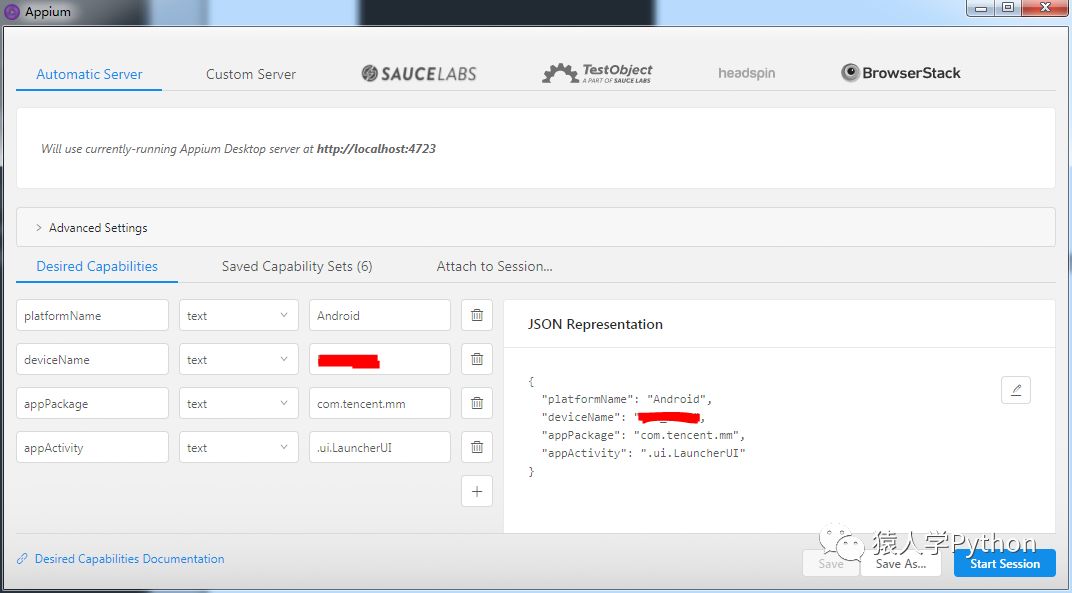Click the JSON Representation heading
Viewport: 1072px width, 593px height.
point(595,324)
